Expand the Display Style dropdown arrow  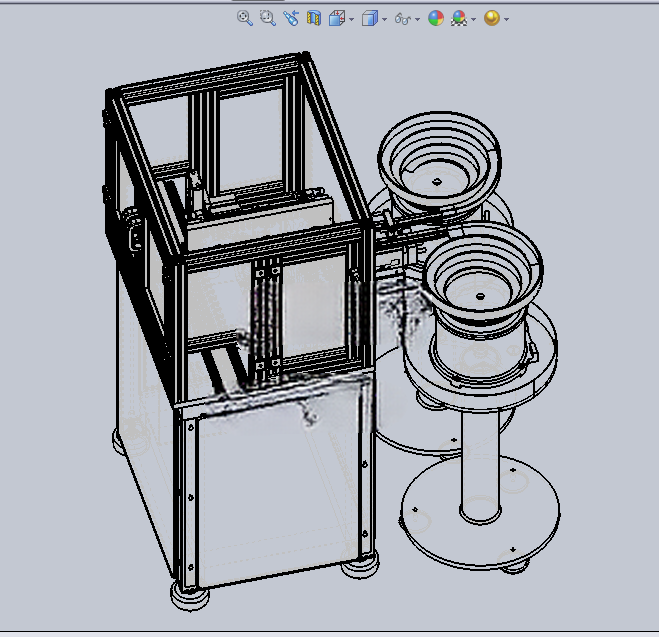coord(384,19)
